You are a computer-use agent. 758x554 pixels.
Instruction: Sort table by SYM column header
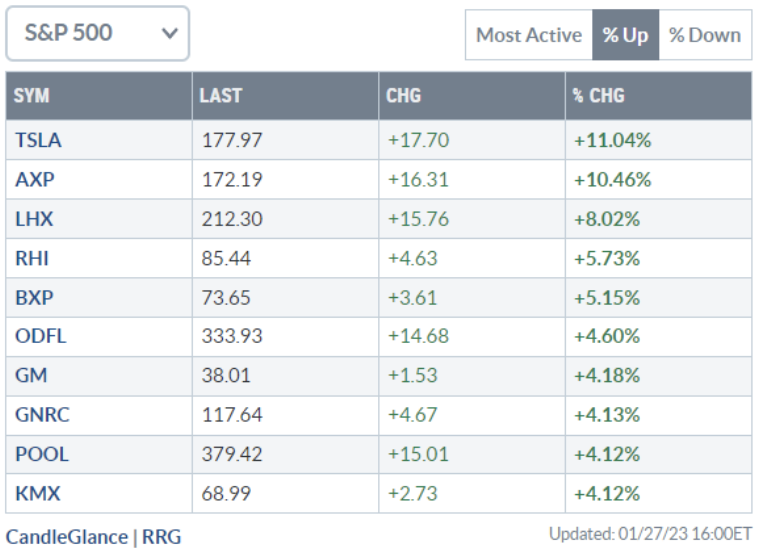[x=32, y=96]
